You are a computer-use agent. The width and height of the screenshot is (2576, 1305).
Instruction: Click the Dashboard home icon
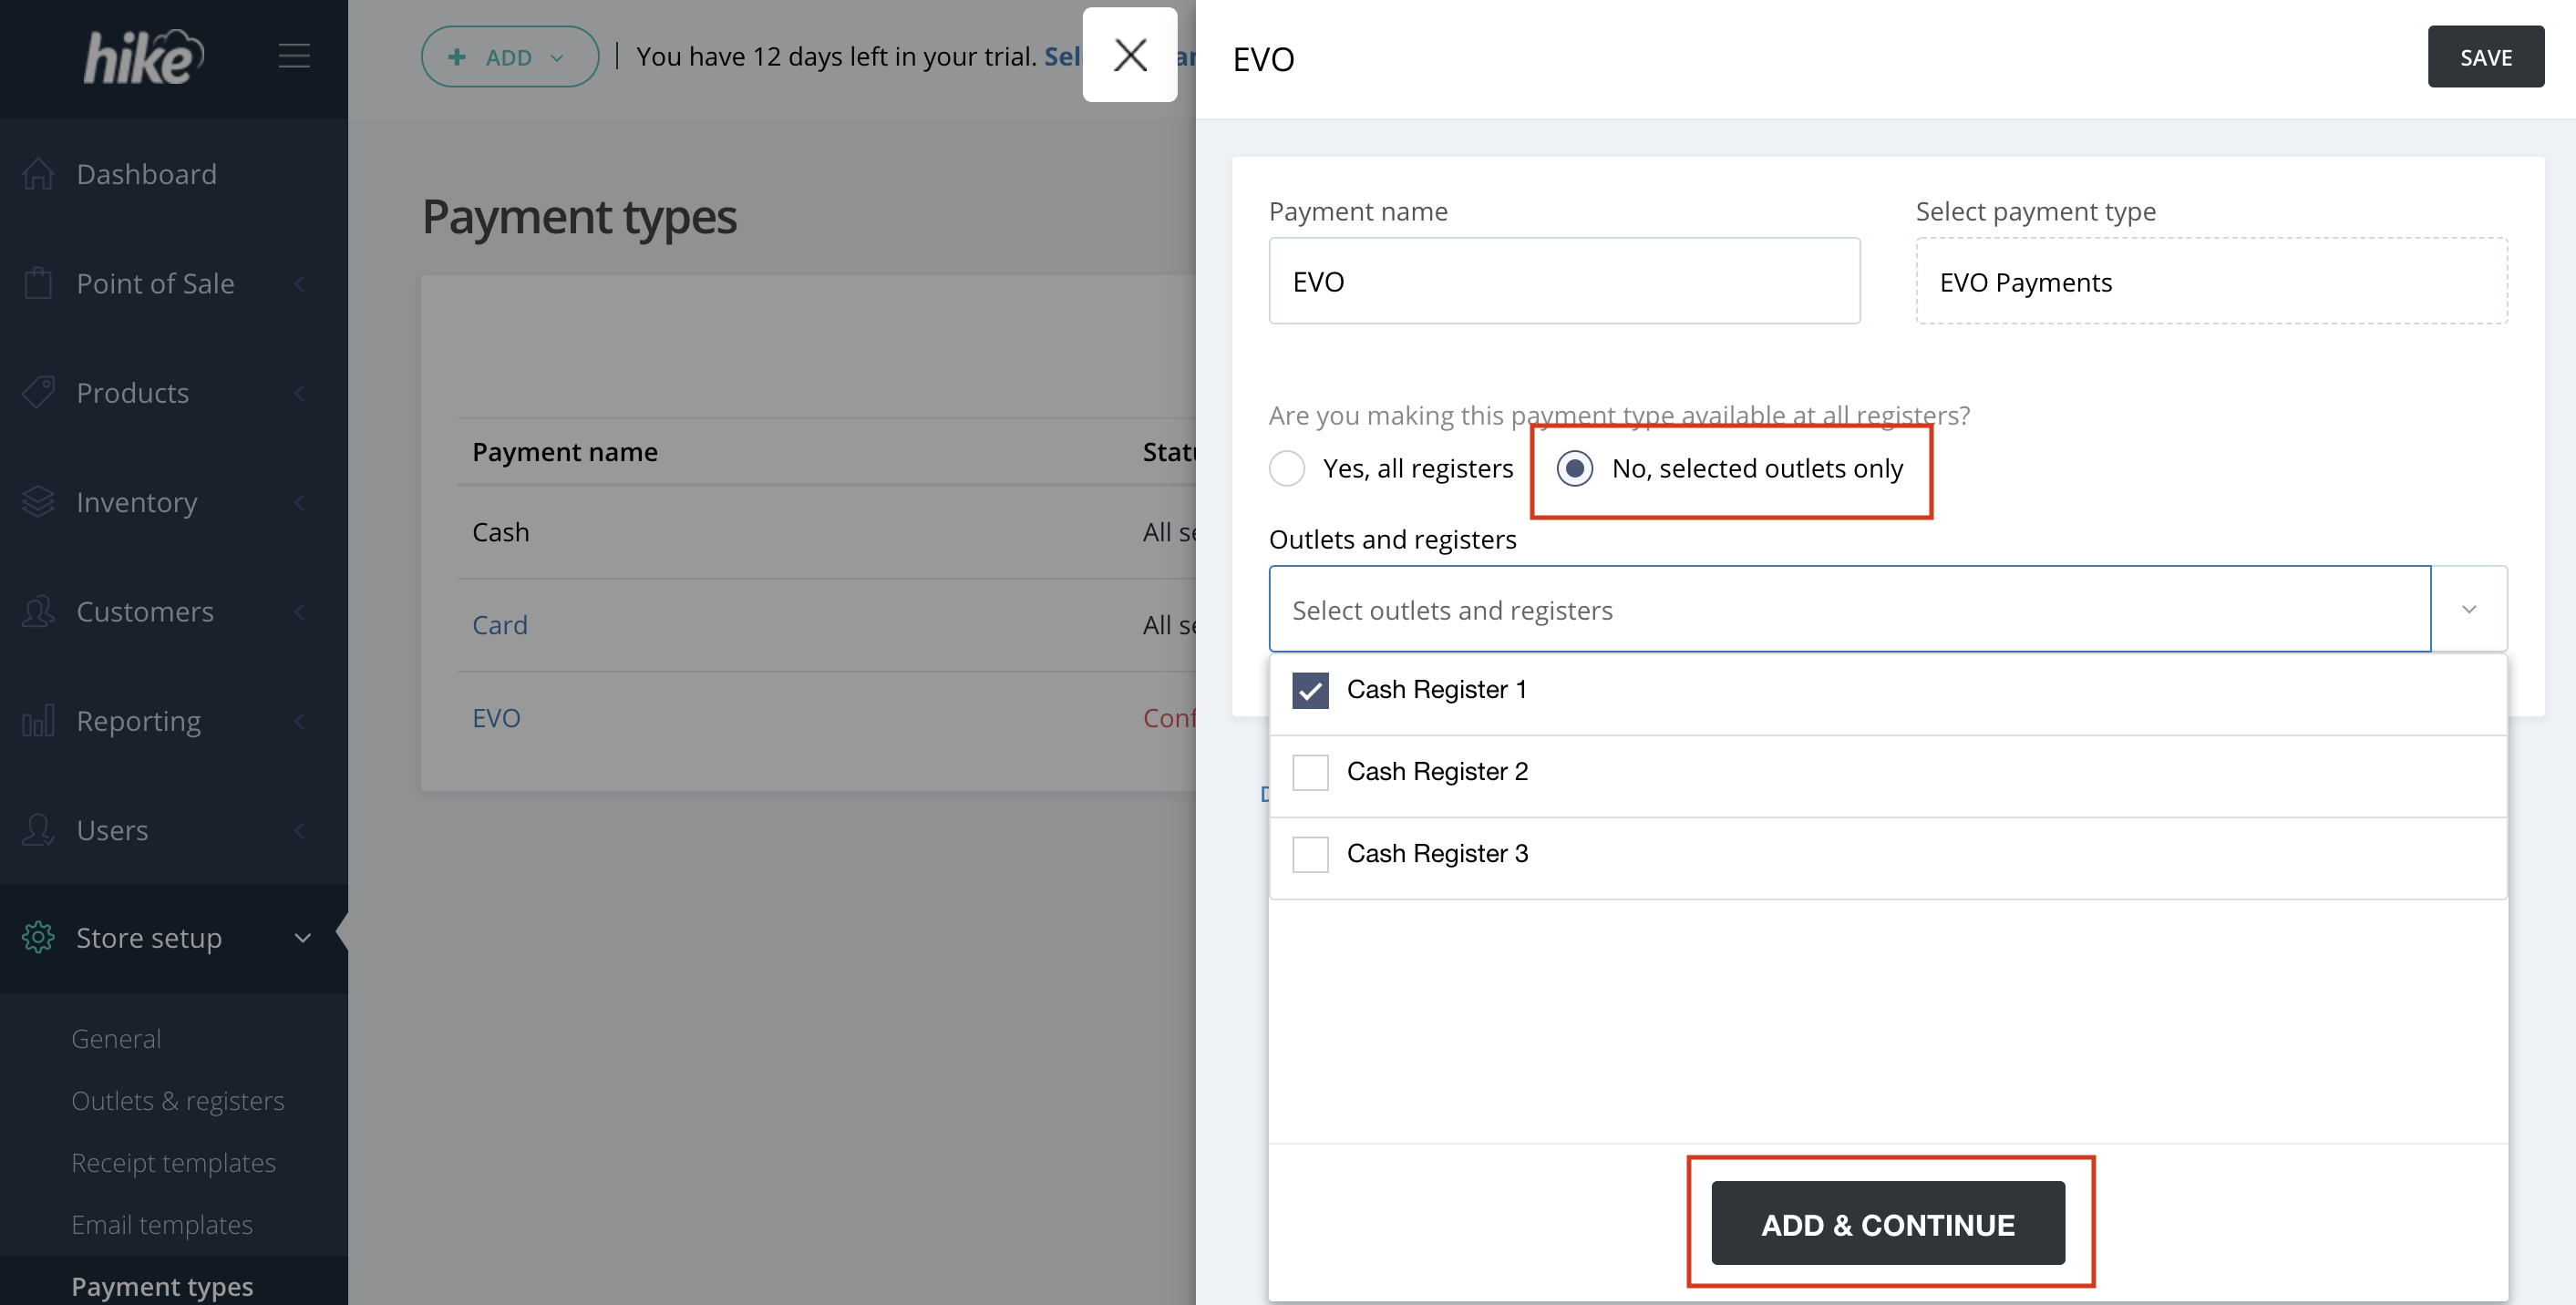38,174
